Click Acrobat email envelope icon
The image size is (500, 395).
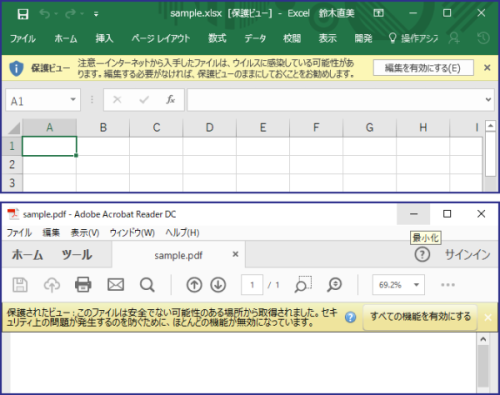point(115,285)
